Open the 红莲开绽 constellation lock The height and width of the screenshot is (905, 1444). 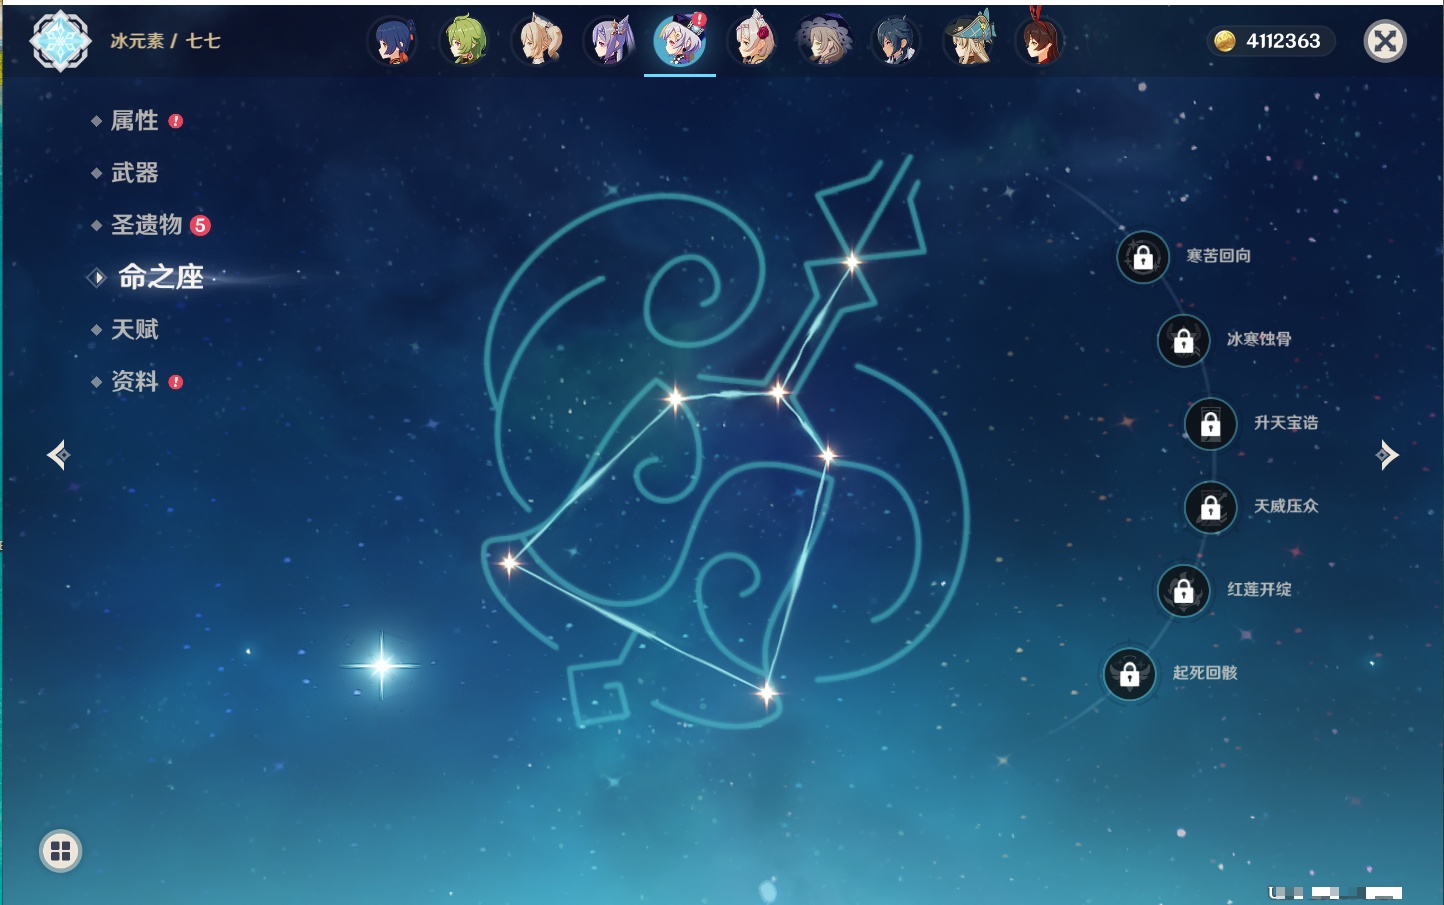(x=1184, y=590)
